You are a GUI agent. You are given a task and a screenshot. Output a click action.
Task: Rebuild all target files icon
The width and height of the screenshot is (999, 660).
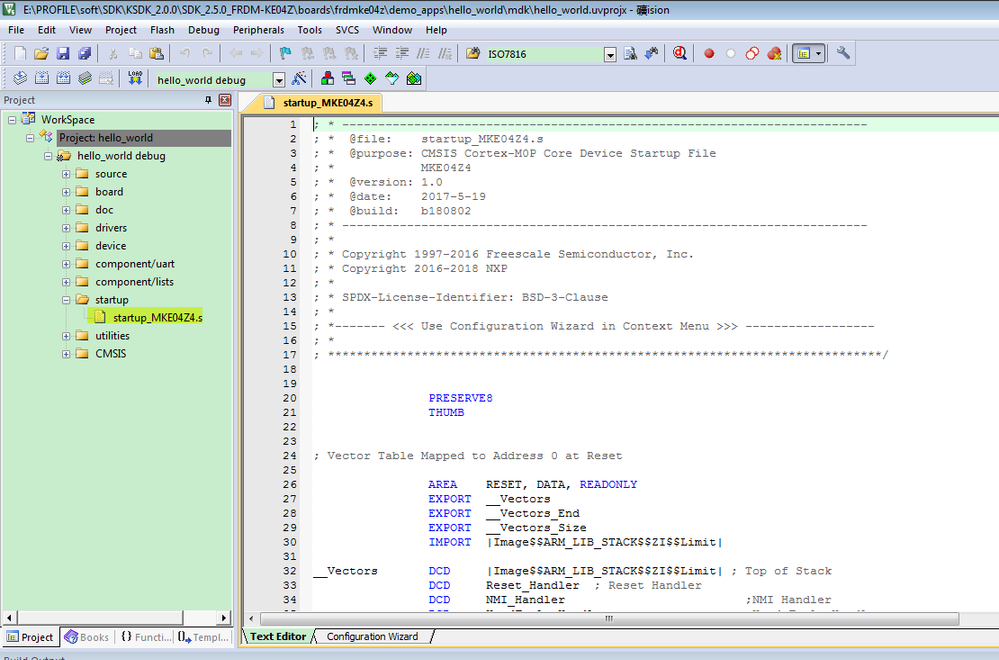click(x=63, y=78)
